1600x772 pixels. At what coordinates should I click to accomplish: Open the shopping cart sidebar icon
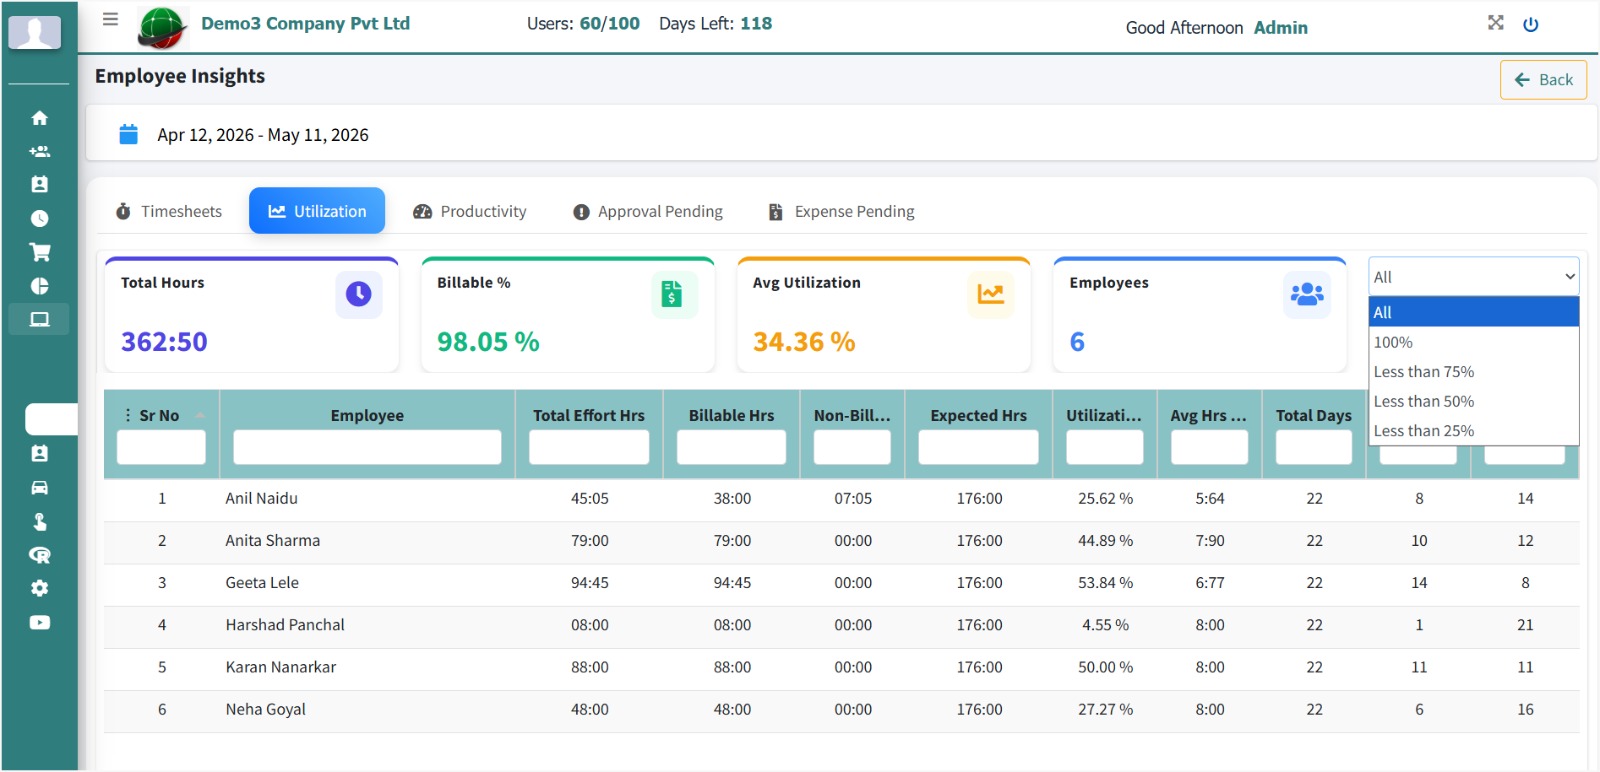[x=40, y=252]
